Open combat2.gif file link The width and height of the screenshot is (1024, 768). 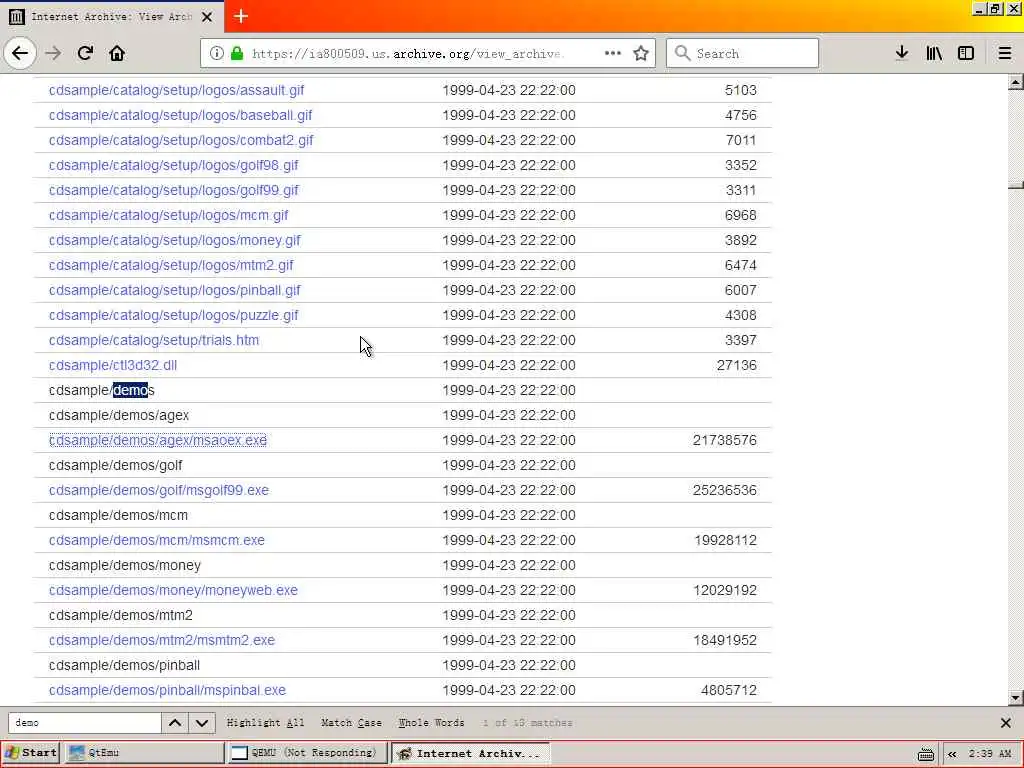181,140
